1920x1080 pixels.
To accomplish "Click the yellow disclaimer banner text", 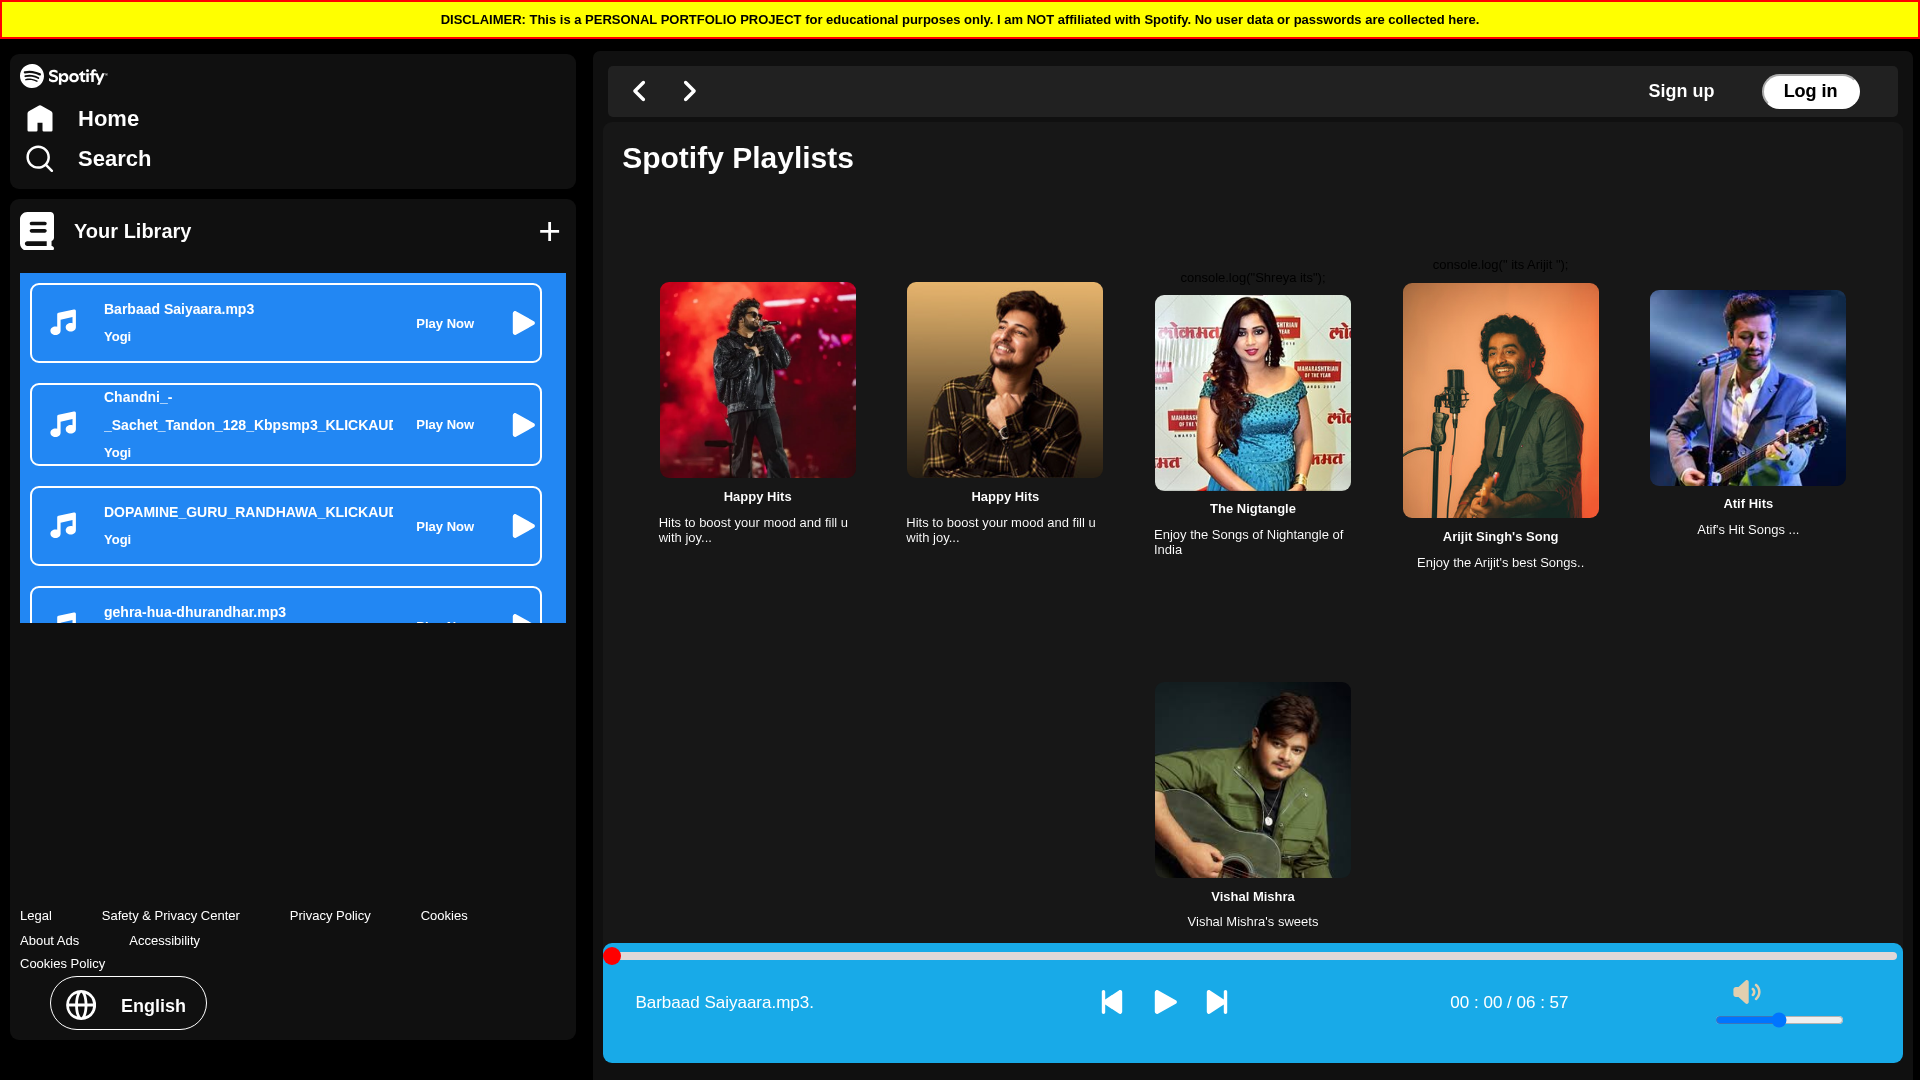I will [960, 19].
